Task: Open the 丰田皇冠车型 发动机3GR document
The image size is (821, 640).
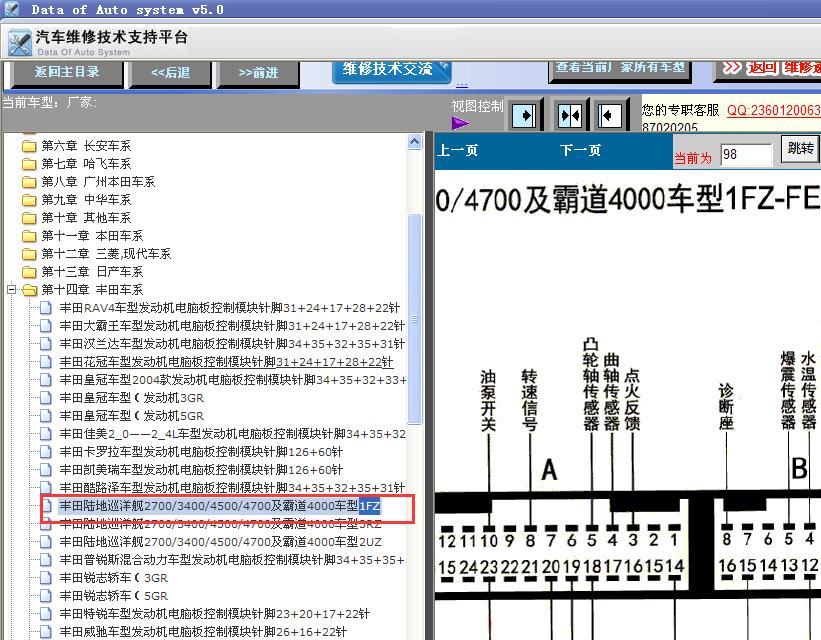Action: (x=131, y=398)
